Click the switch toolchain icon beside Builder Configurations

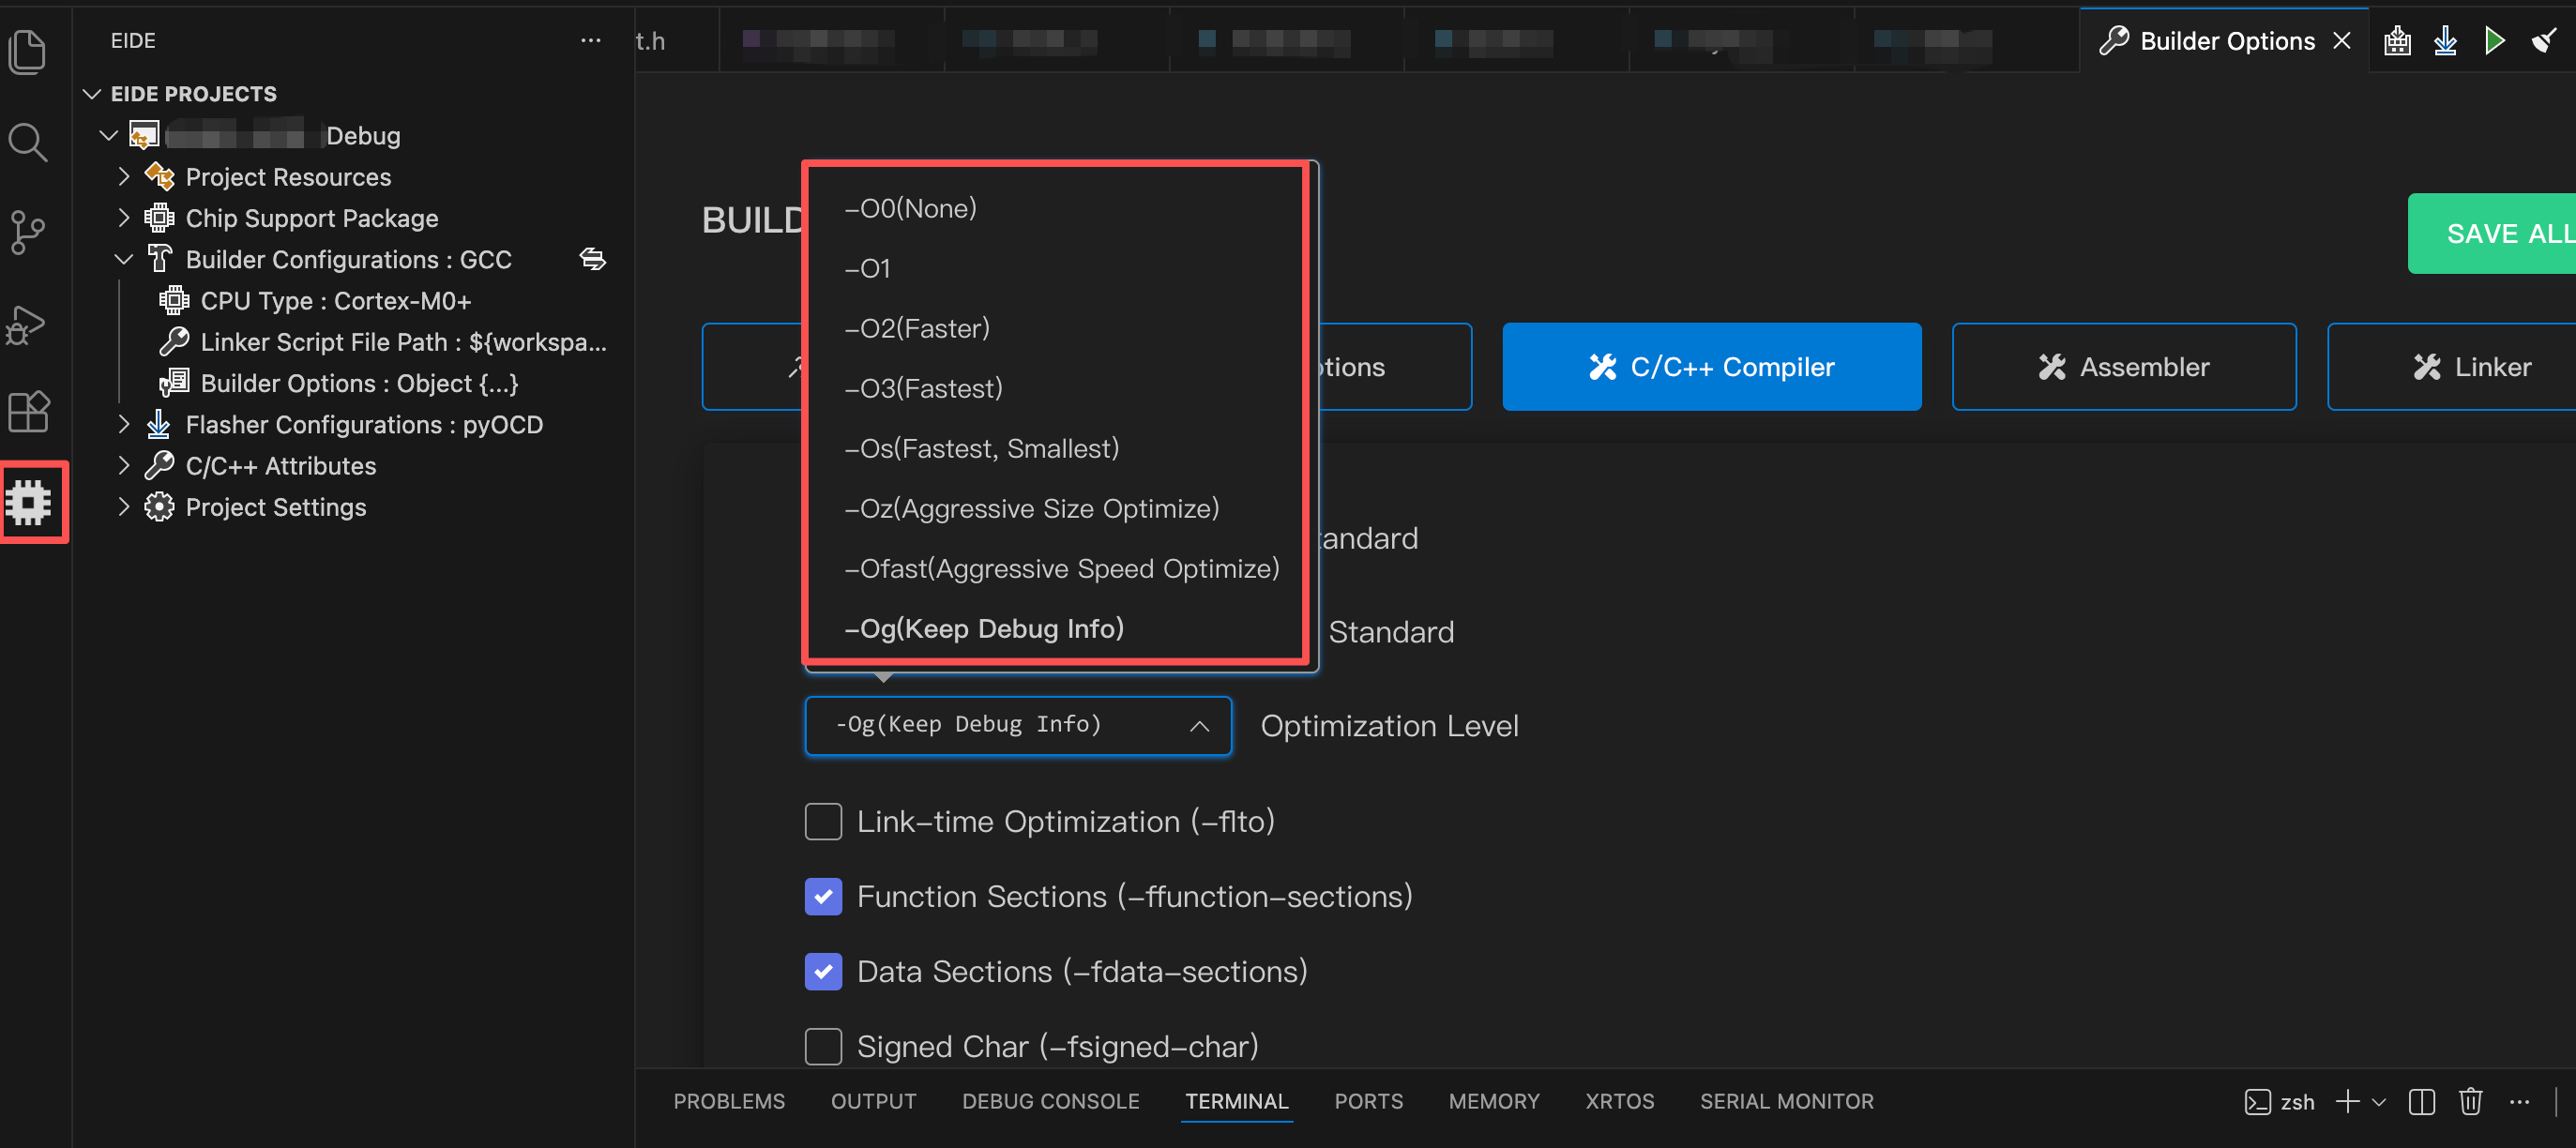pos(593,259)
